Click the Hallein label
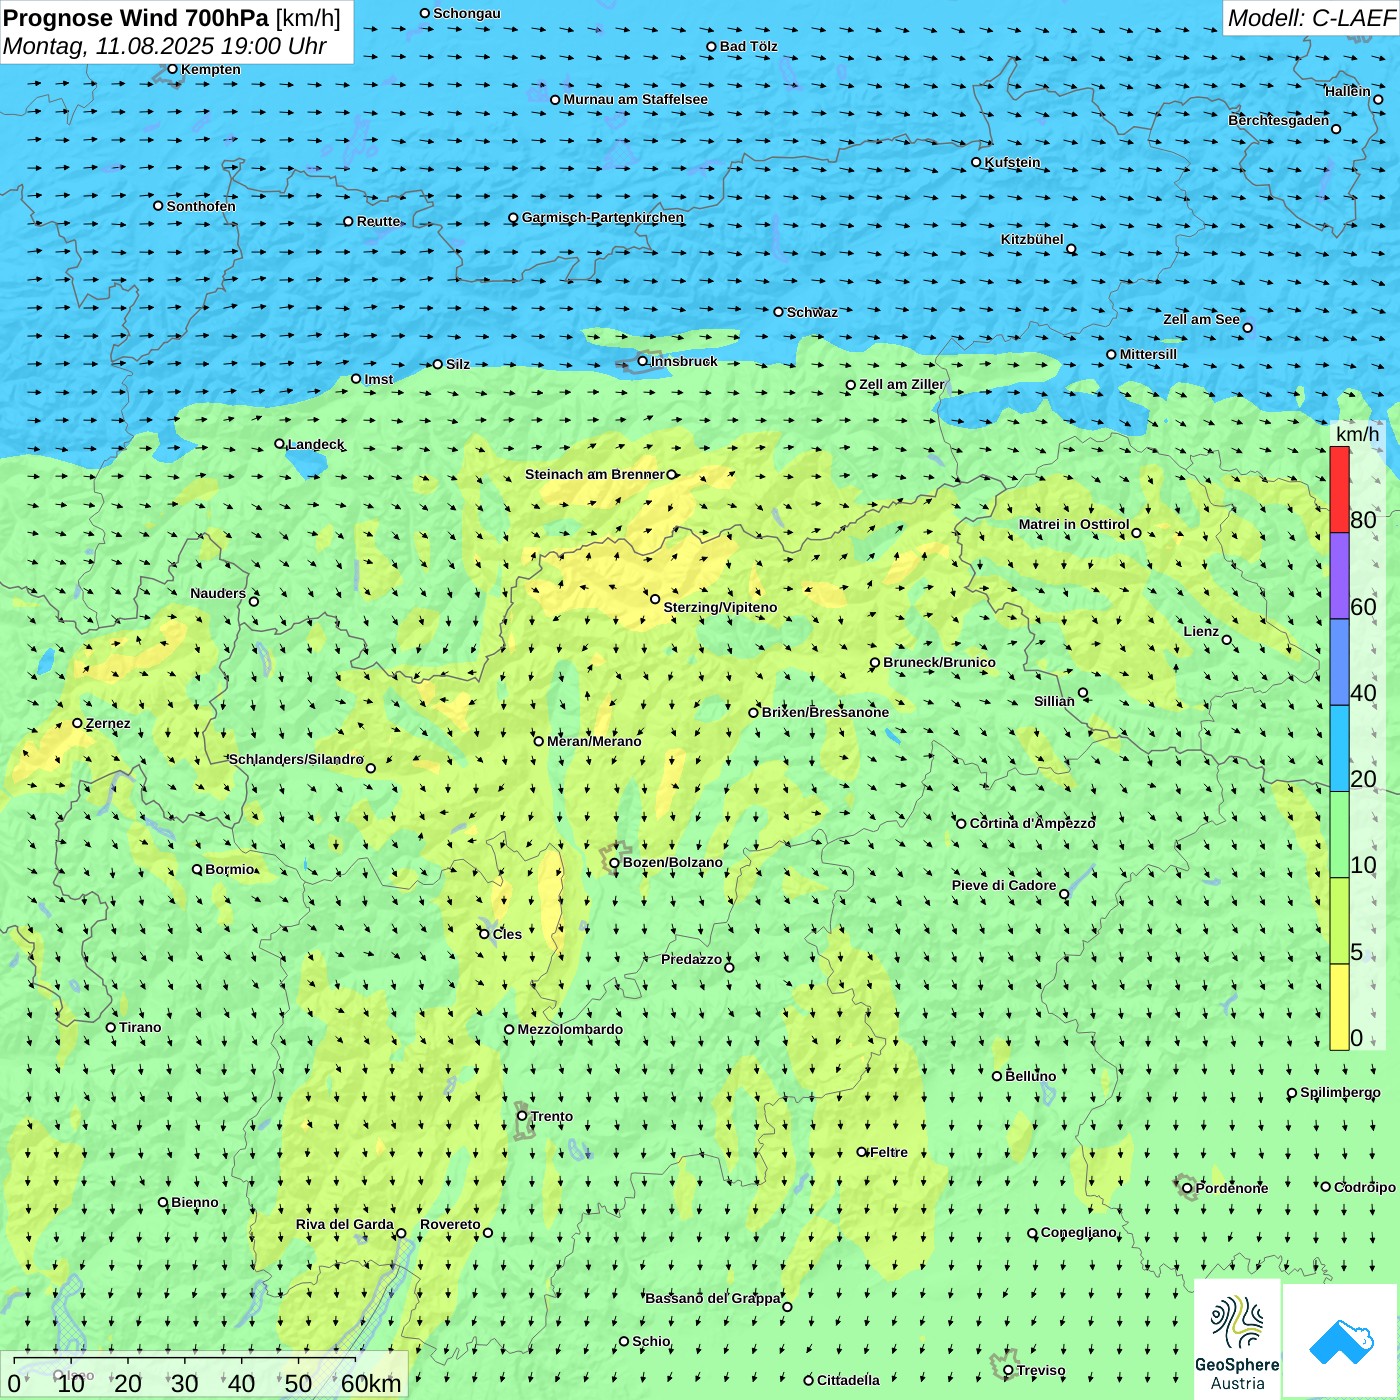 1348,91
